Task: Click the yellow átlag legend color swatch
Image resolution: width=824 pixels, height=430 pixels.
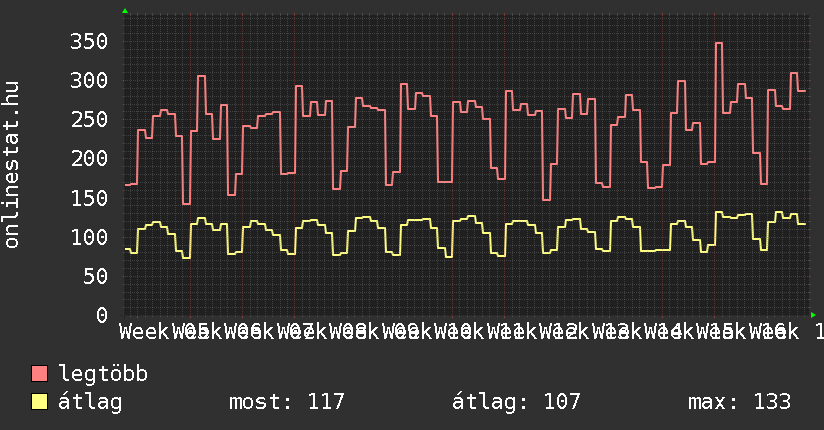Action: click(x=40, y=402)
